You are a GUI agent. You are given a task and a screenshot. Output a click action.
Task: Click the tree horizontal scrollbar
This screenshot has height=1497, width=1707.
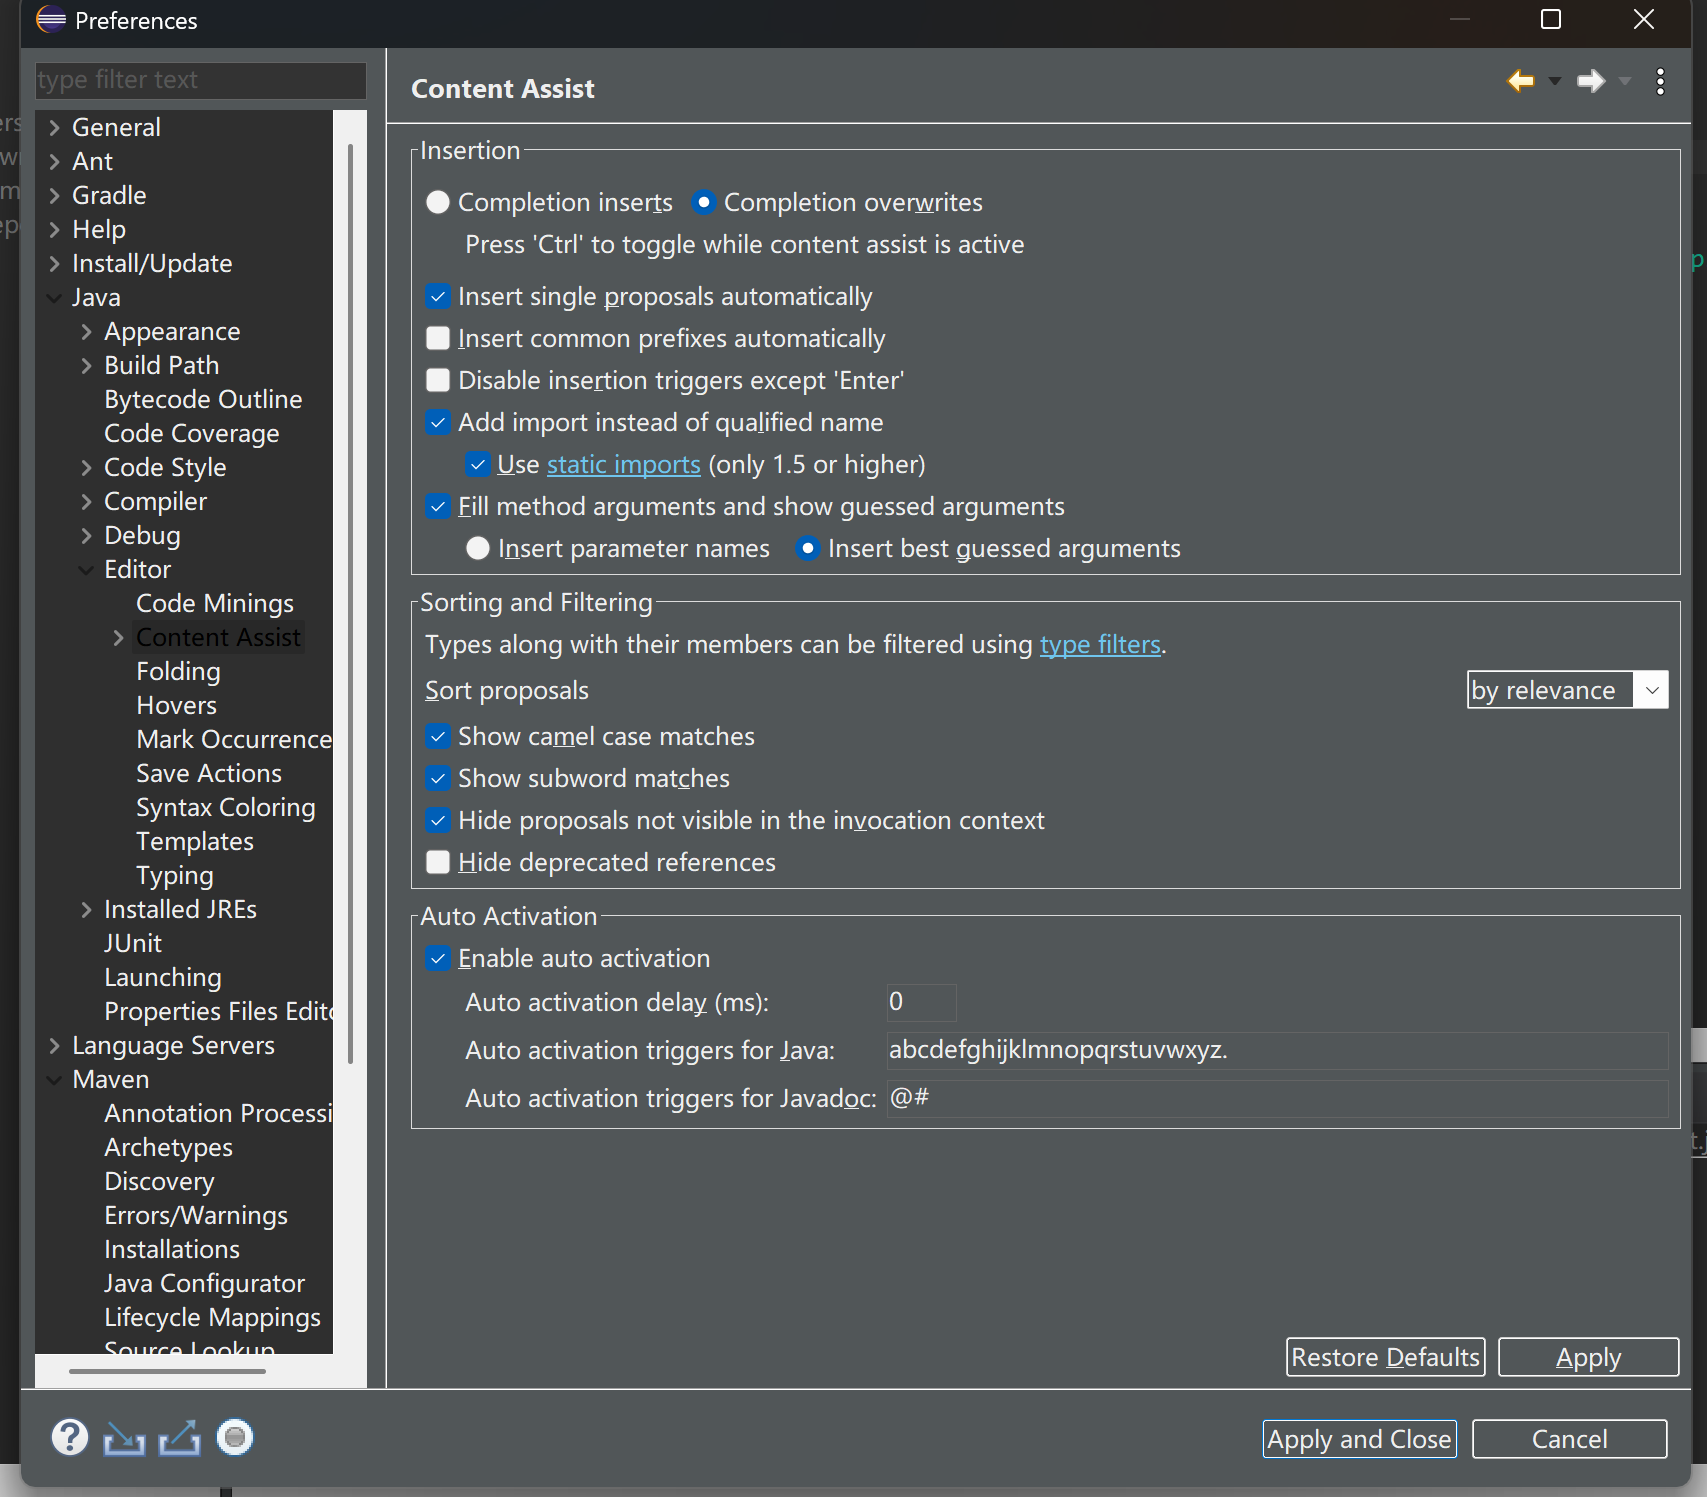167,1371
